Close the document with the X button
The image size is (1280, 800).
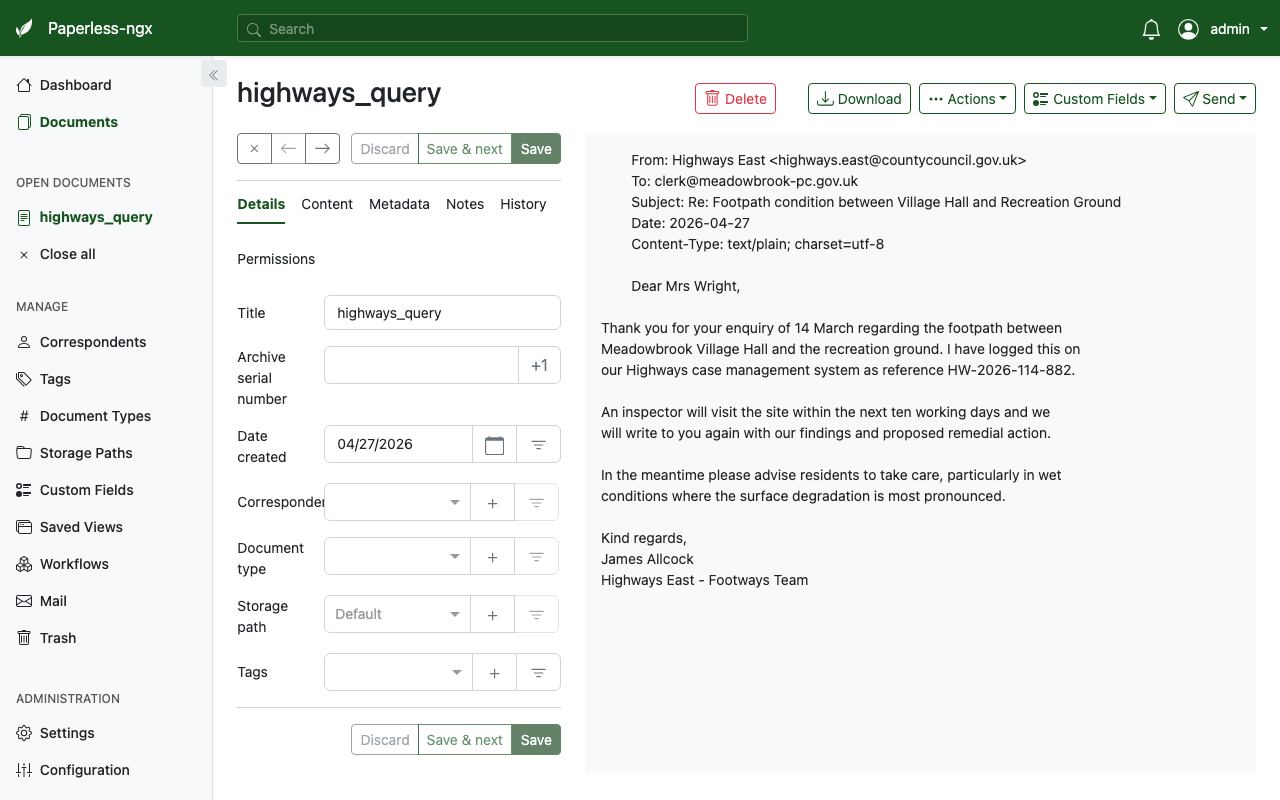(254, 149)
